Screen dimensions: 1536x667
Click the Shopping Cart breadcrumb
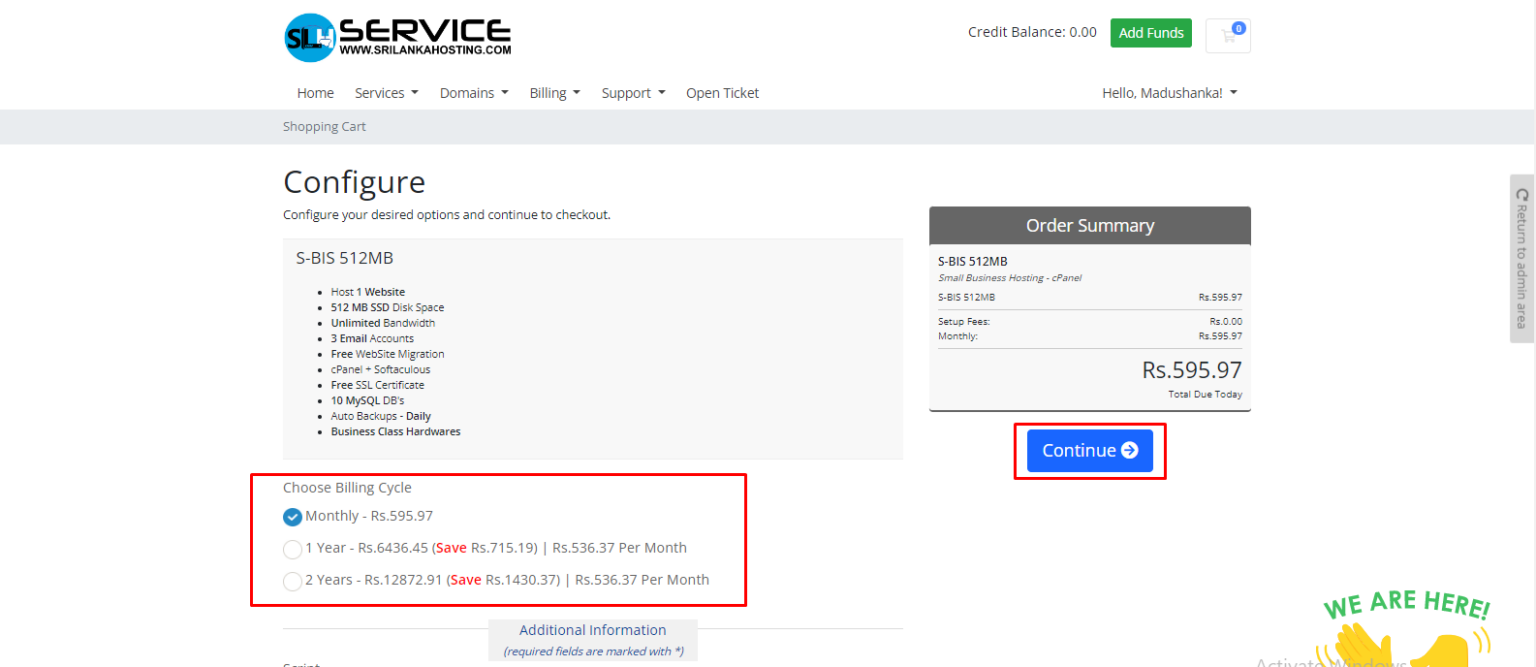coord(324,126)
